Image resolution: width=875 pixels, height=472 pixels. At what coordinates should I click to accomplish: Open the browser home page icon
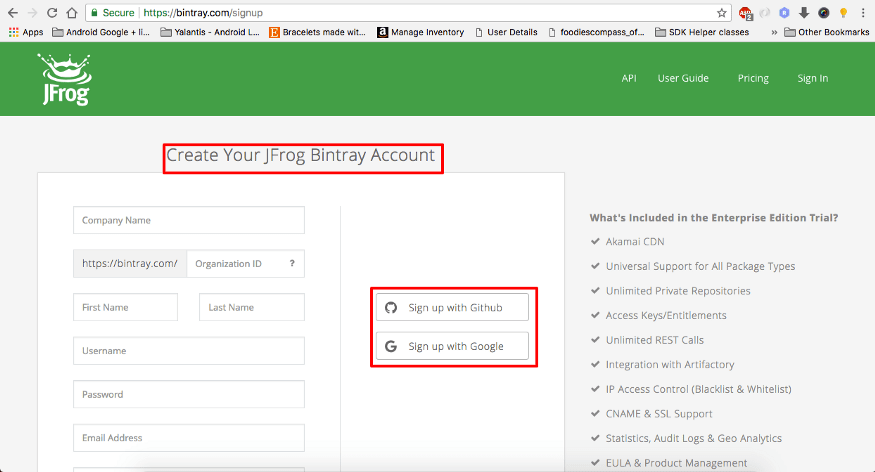(x=71, y=12)
